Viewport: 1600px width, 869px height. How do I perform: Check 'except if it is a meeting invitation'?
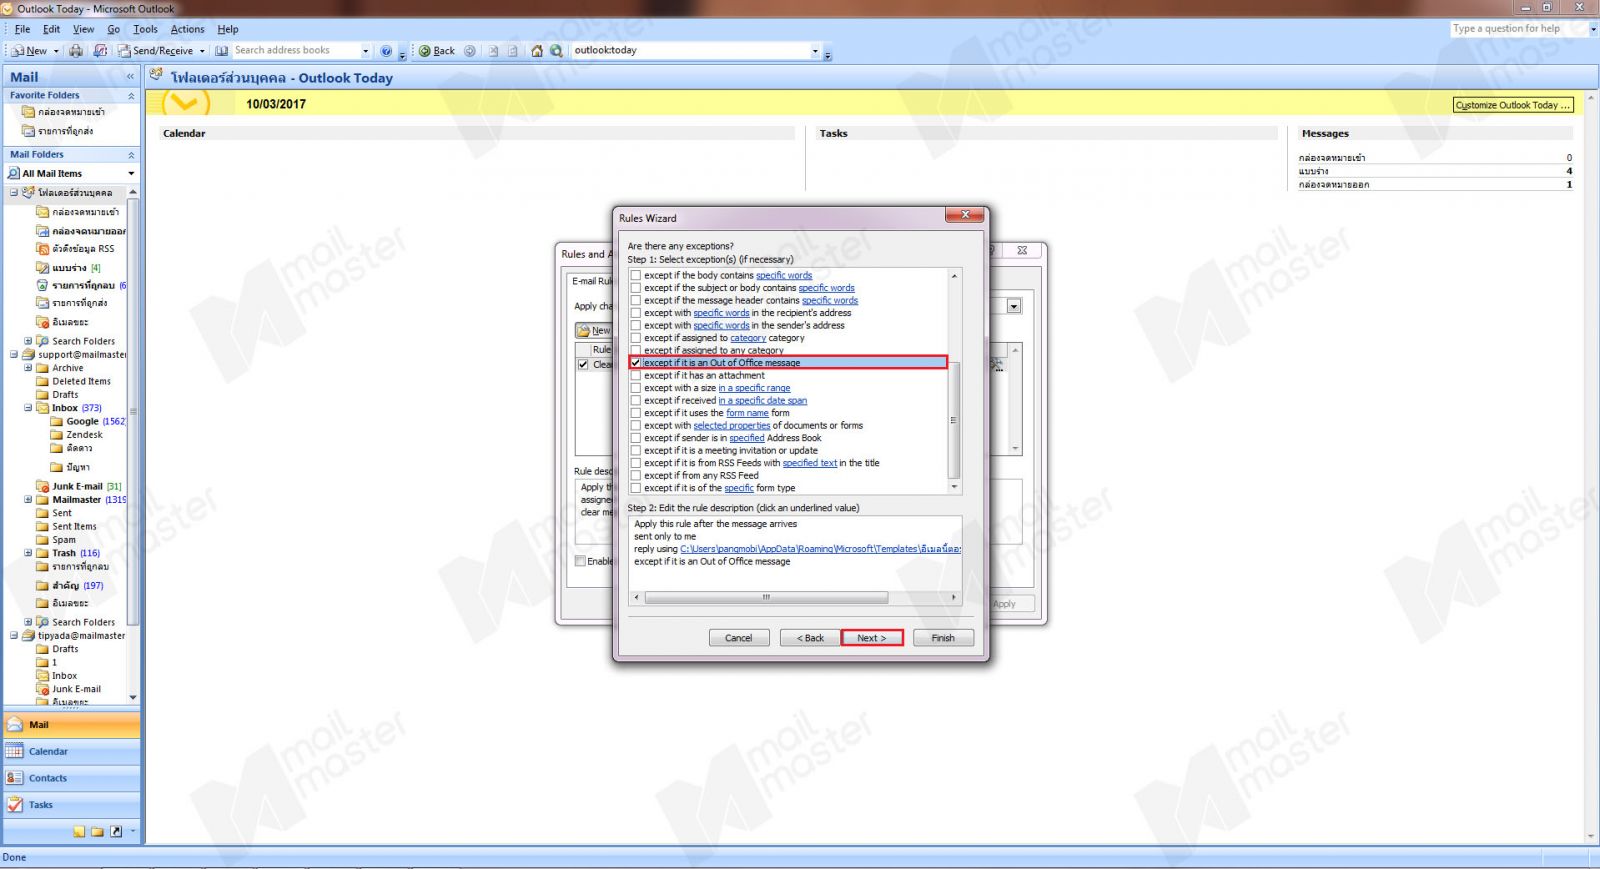click(635, 450)
